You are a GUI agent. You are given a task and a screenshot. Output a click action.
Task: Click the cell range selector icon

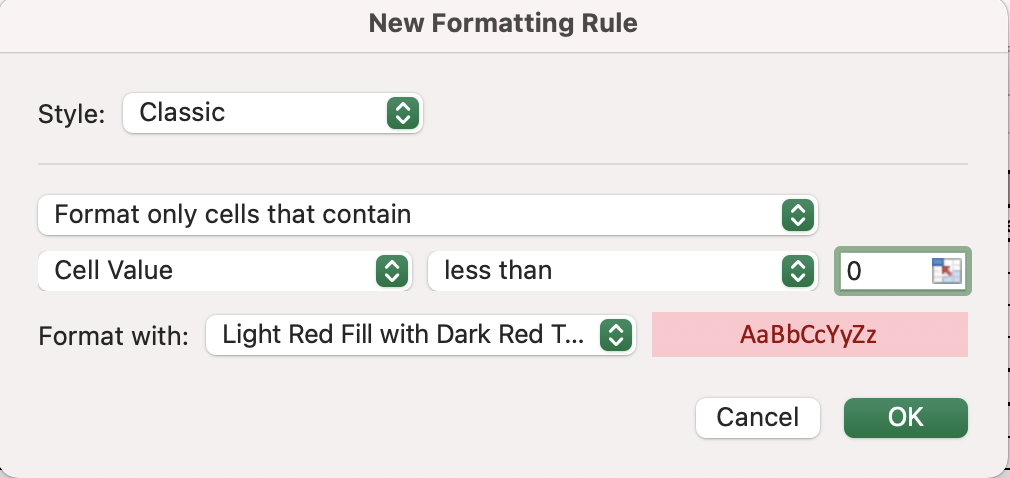coord(945,271)
